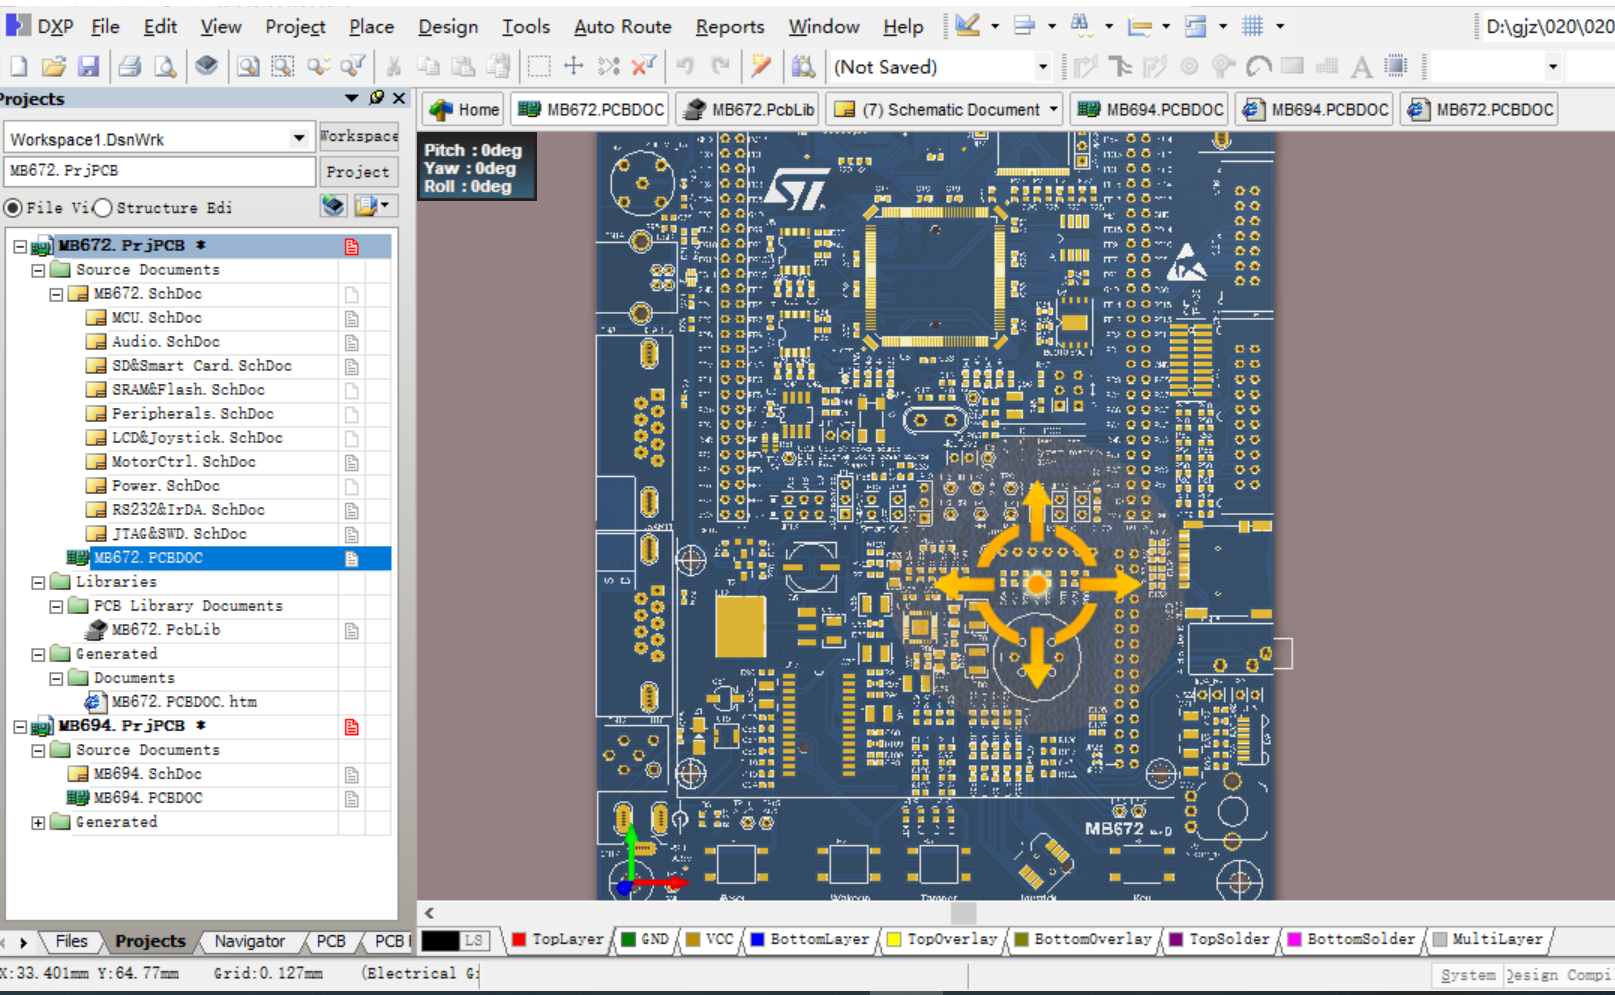
Task: Open the File menu
Action: click(105, 27)
